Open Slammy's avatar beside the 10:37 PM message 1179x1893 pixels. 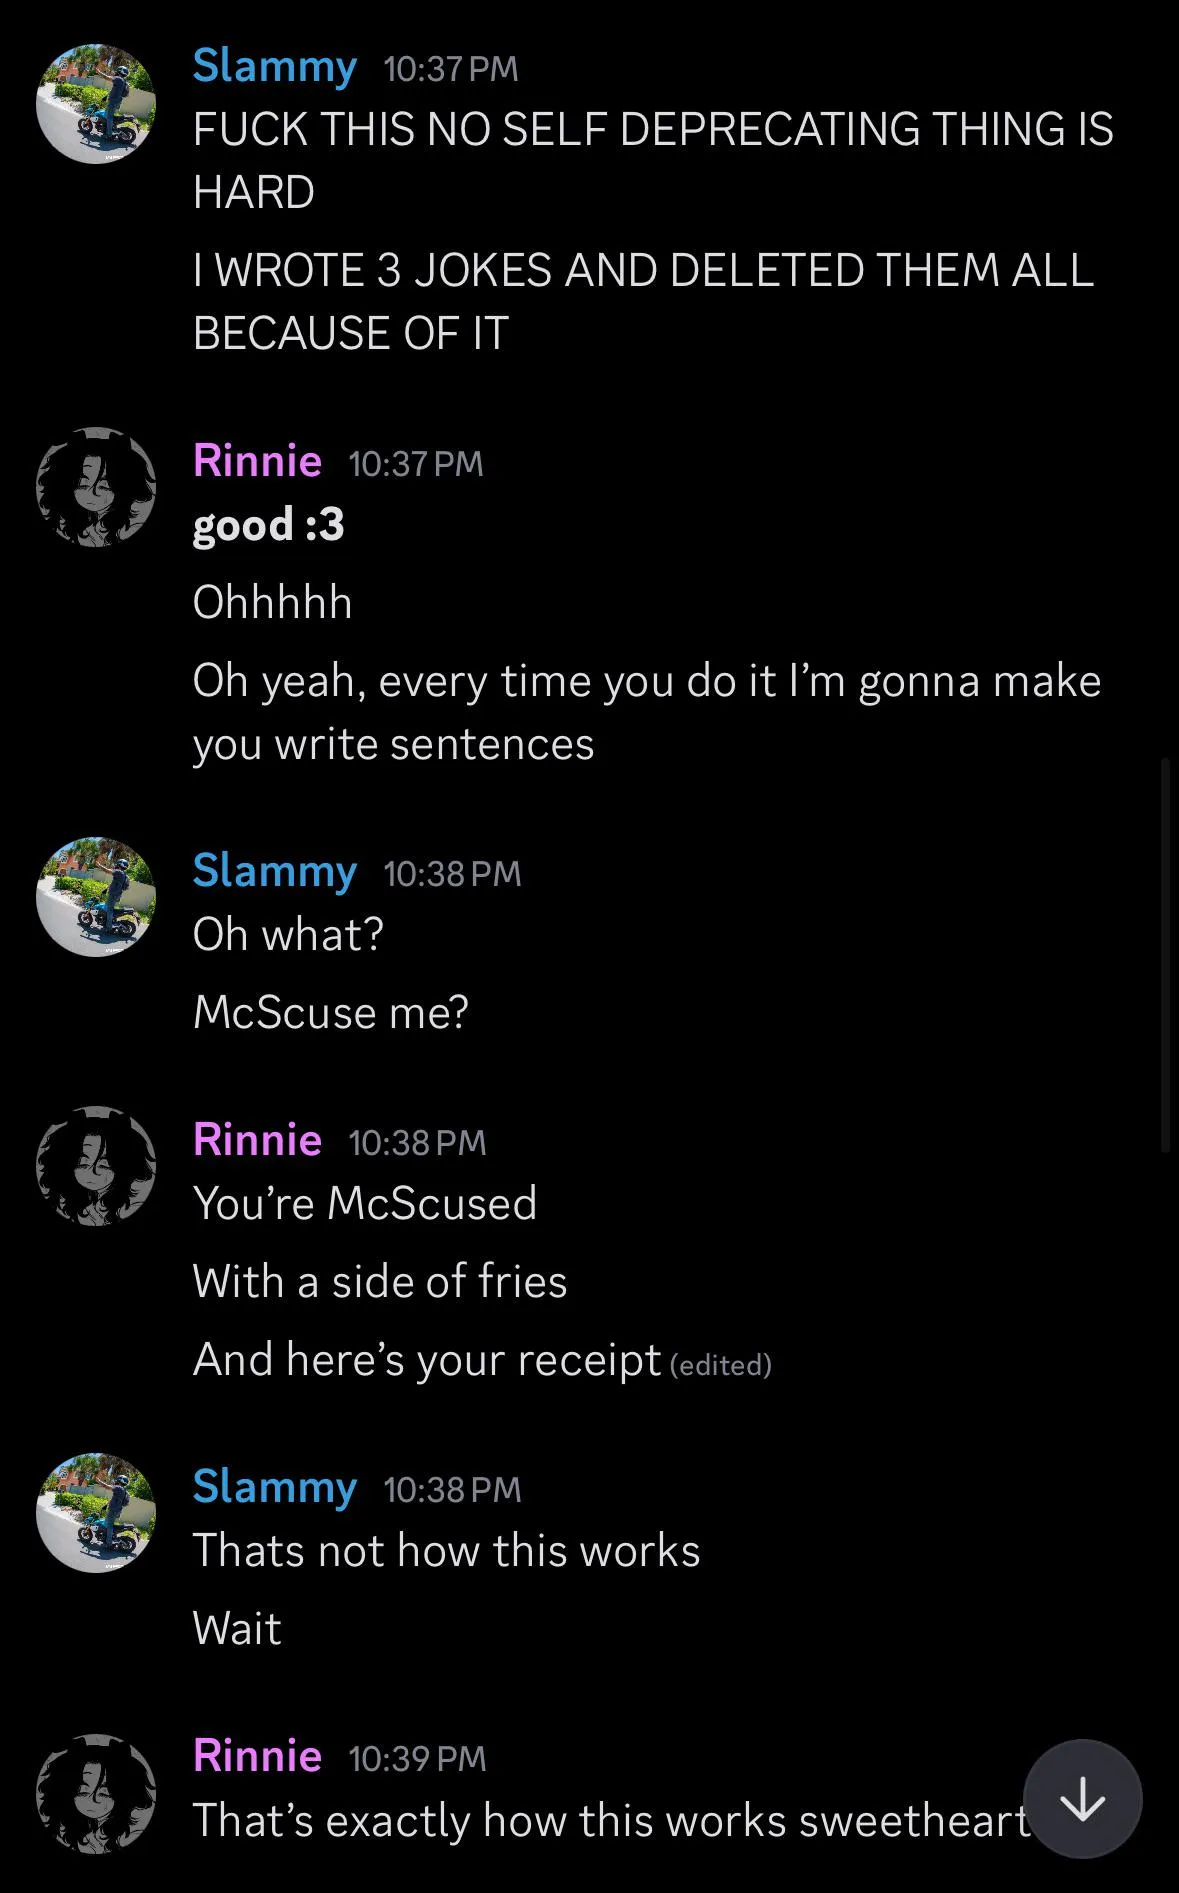(96, 103)
